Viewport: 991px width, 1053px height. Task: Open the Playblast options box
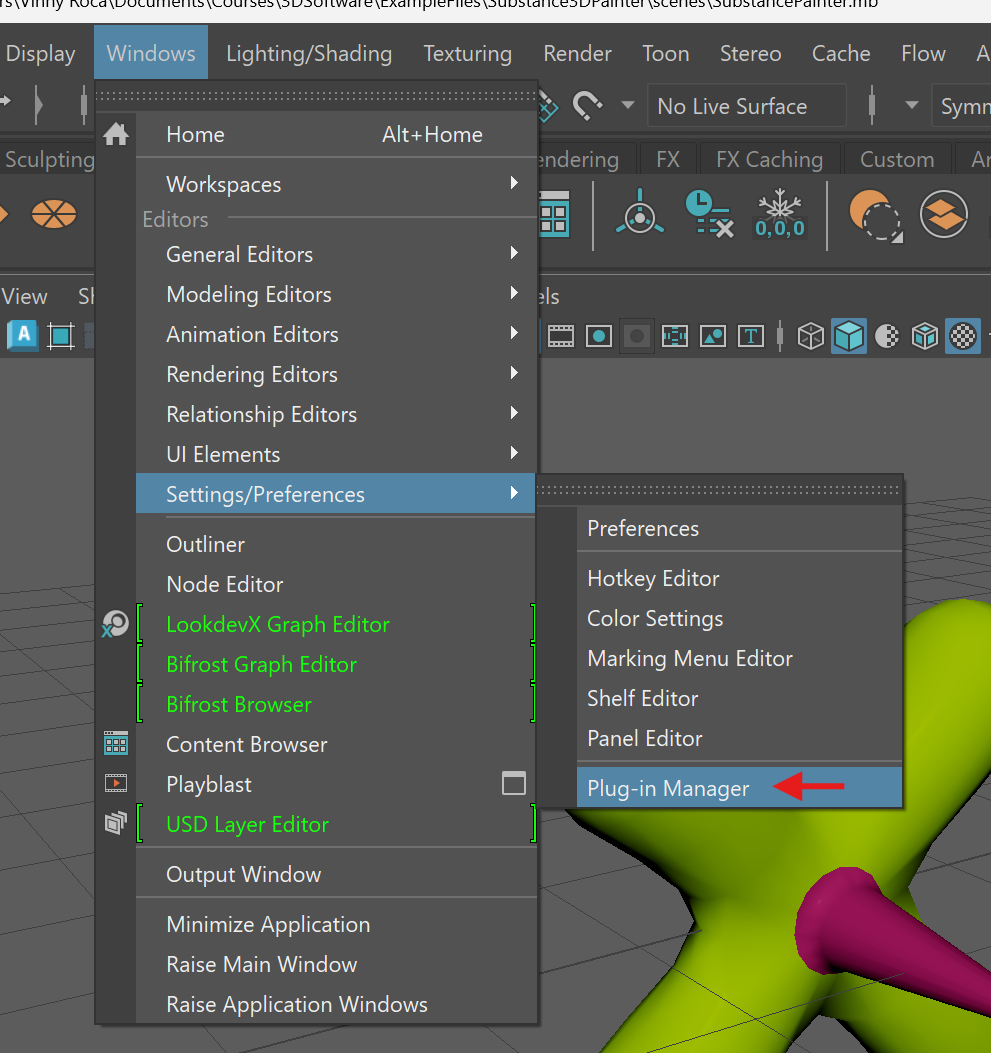click(x=513, y=784)
